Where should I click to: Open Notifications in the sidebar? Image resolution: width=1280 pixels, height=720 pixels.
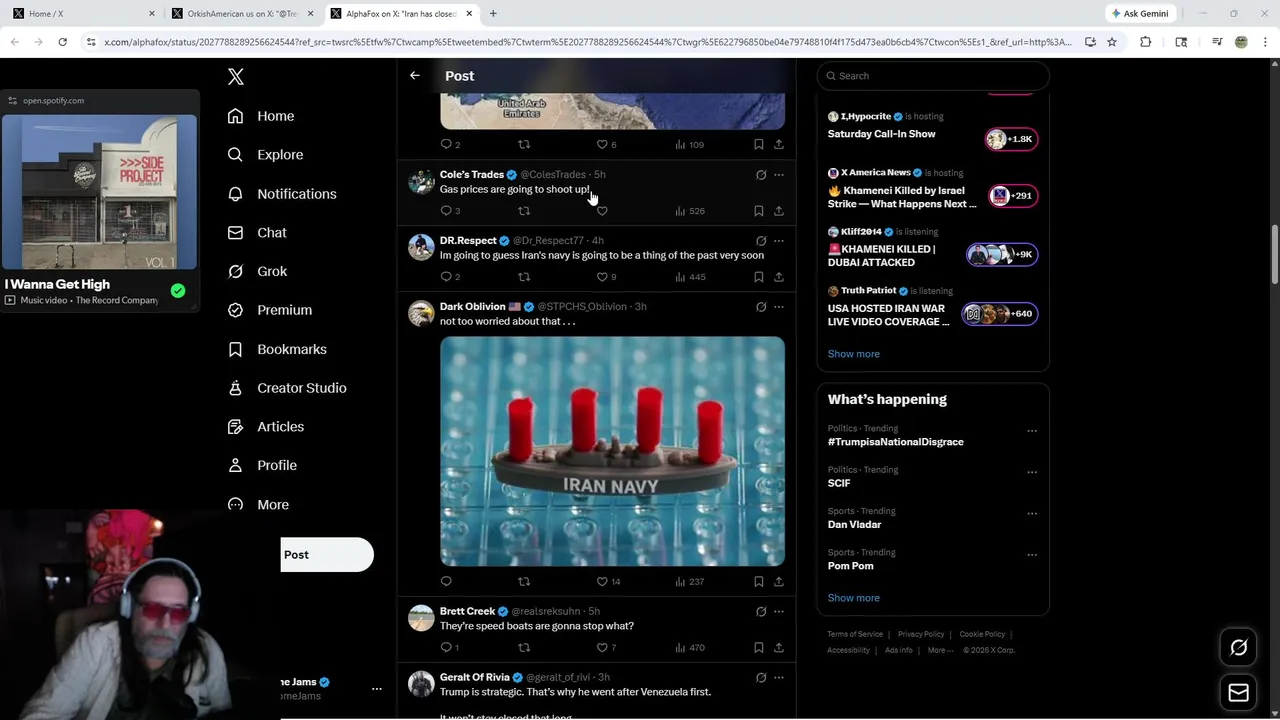tap(282, 194)
